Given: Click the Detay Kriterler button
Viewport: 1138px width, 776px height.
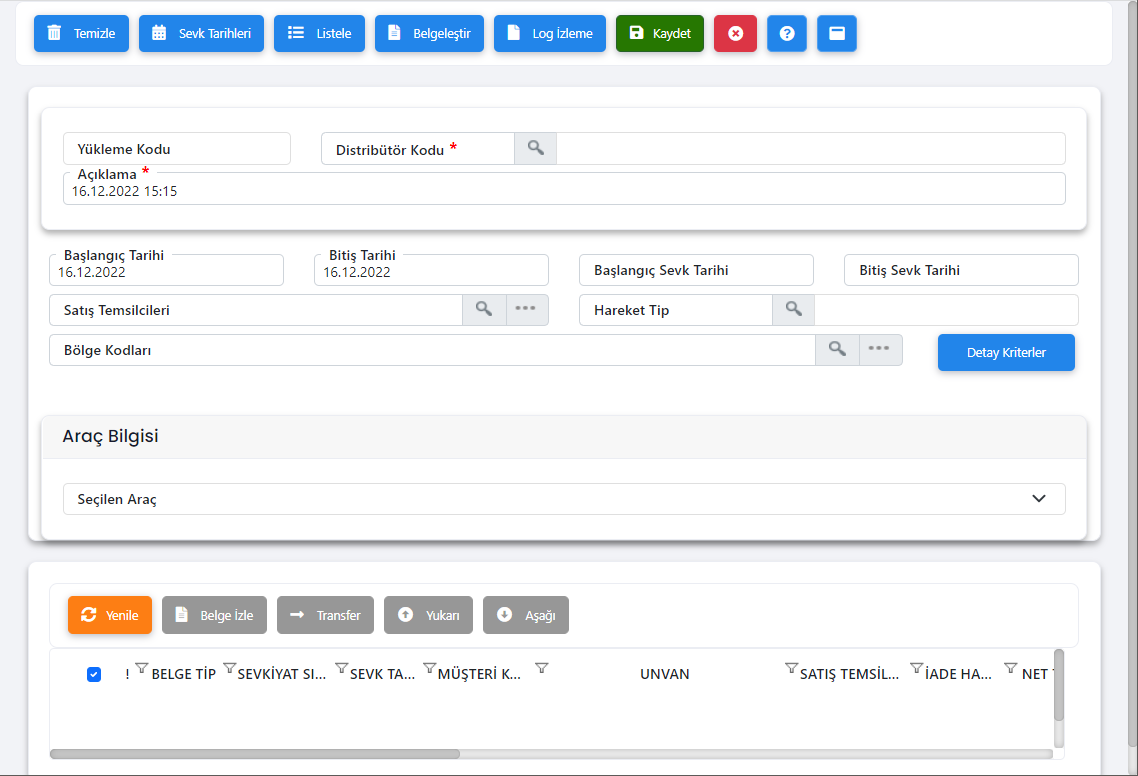Looking at the screenshot, I should pos(1006,353).
